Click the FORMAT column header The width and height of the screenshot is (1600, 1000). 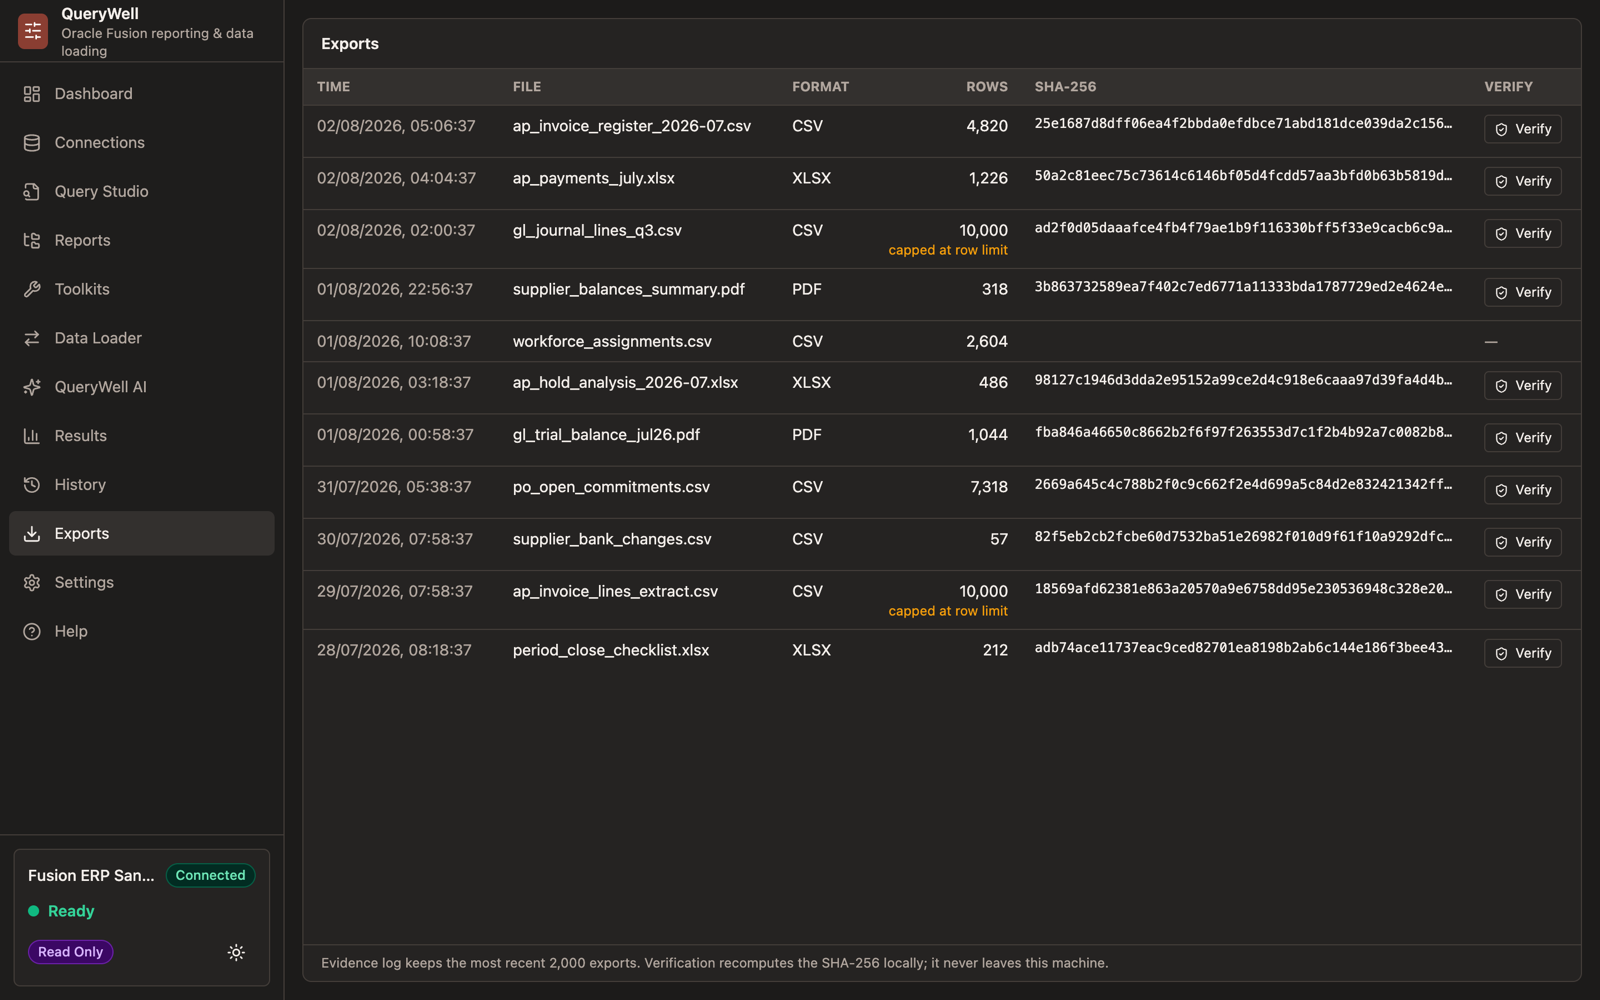(820, 87)
